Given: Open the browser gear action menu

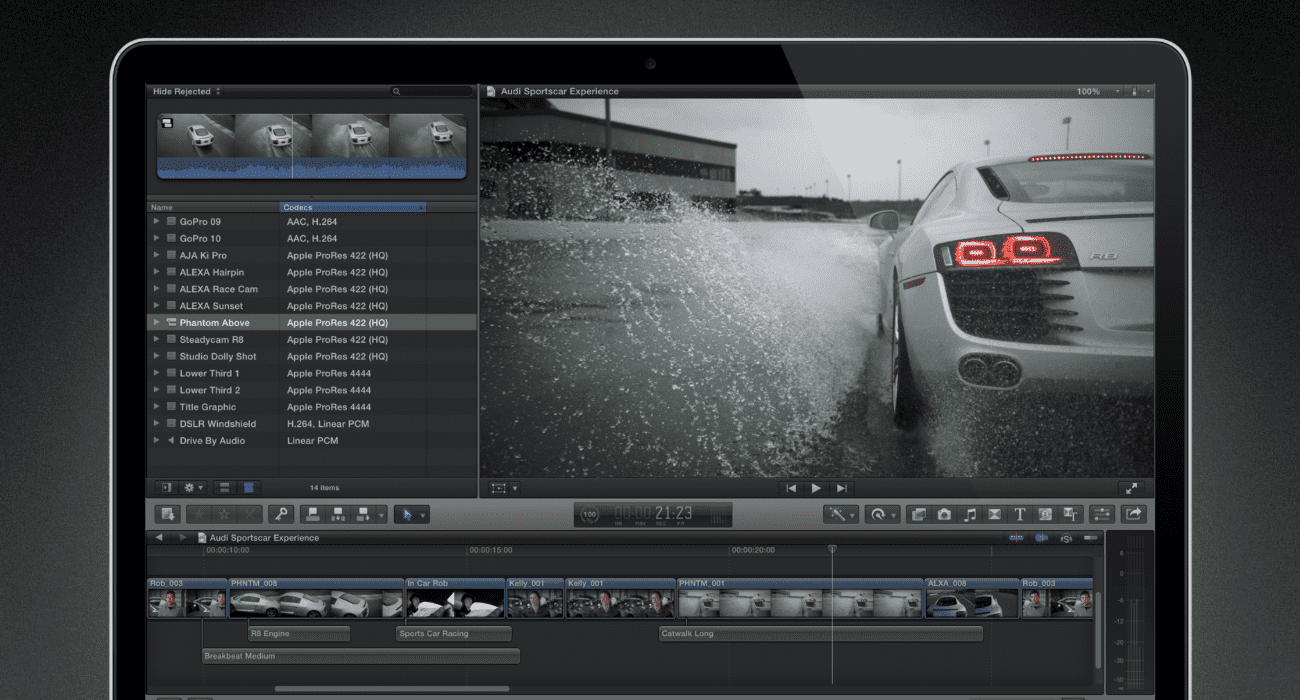Looking at the screenshot, I should pyautogui.click(x=193, y=487).
